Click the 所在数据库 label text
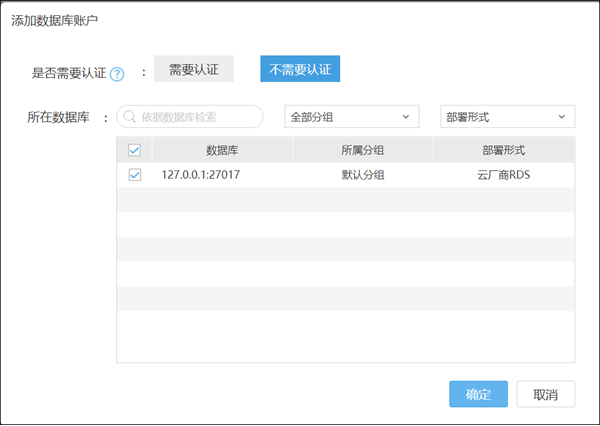This screenshot has height=426, width=600. click(59, 117)
